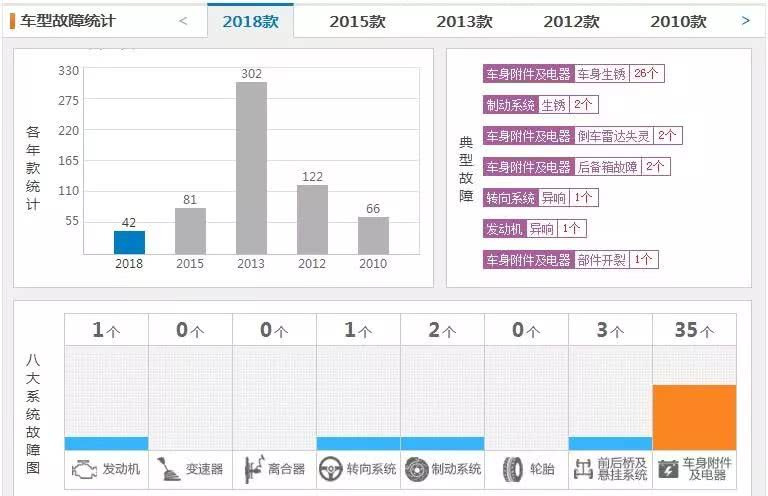Switch to the 2015款 tab
This screenshot has width=768, height=496.
coord(357,21)
